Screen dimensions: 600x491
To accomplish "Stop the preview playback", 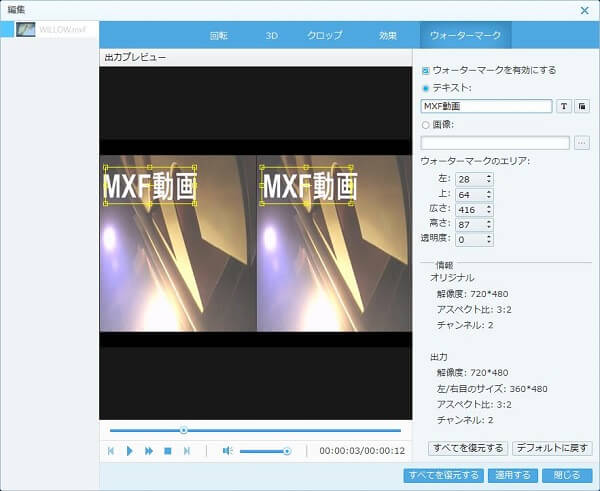I will coord(168,451).
